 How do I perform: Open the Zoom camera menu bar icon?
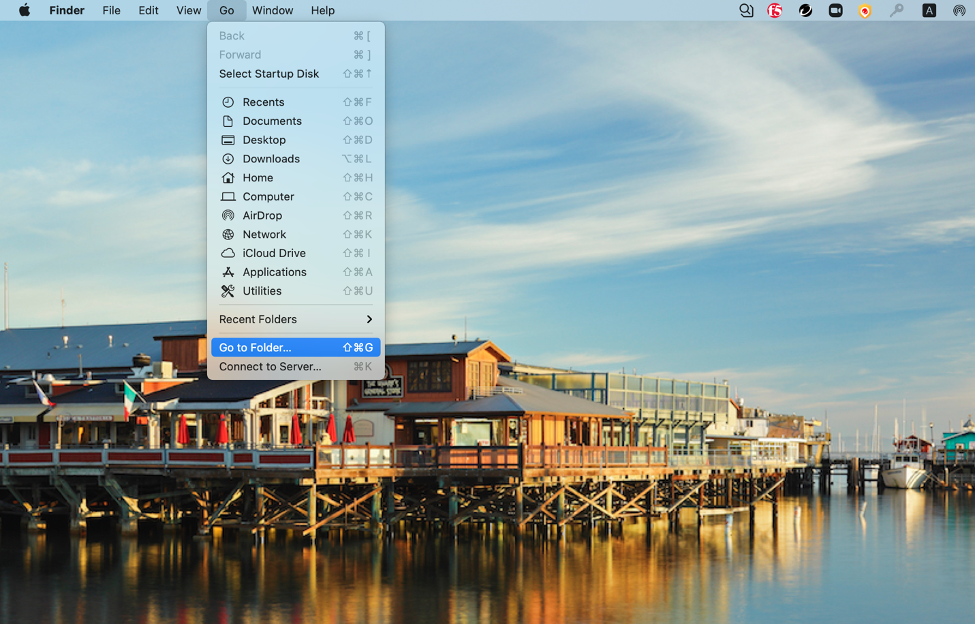point(835,10)
